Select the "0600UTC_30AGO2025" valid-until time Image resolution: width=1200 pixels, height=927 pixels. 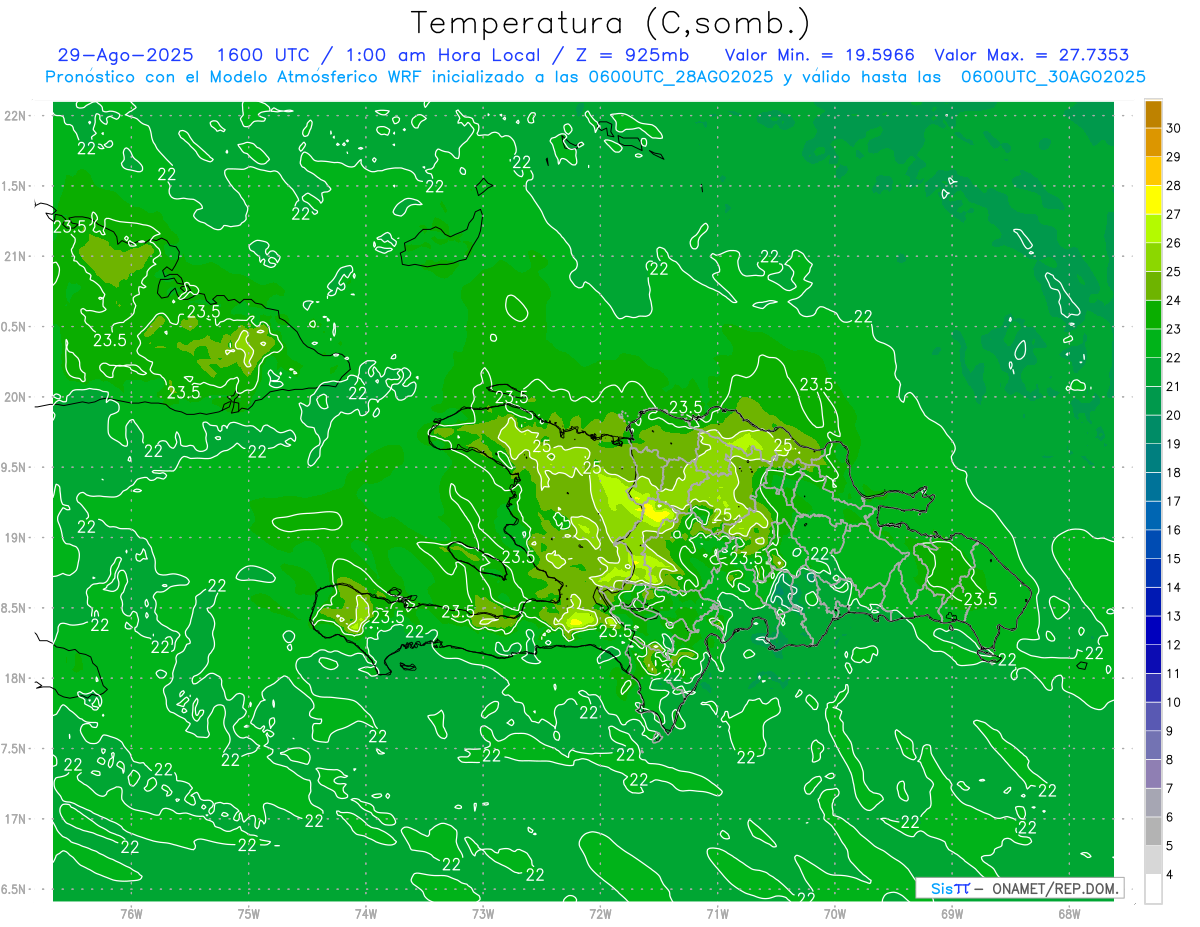(x=1053, y=77)
